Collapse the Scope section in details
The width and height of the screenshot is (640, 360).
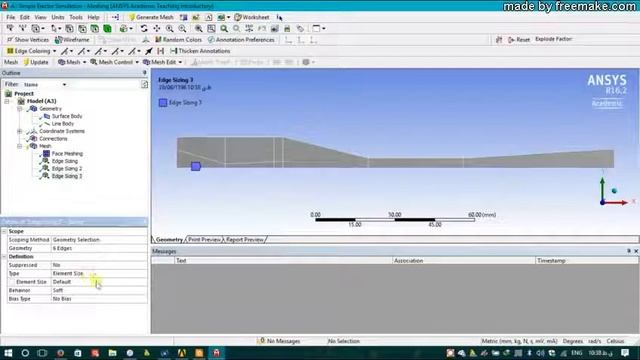4,231
